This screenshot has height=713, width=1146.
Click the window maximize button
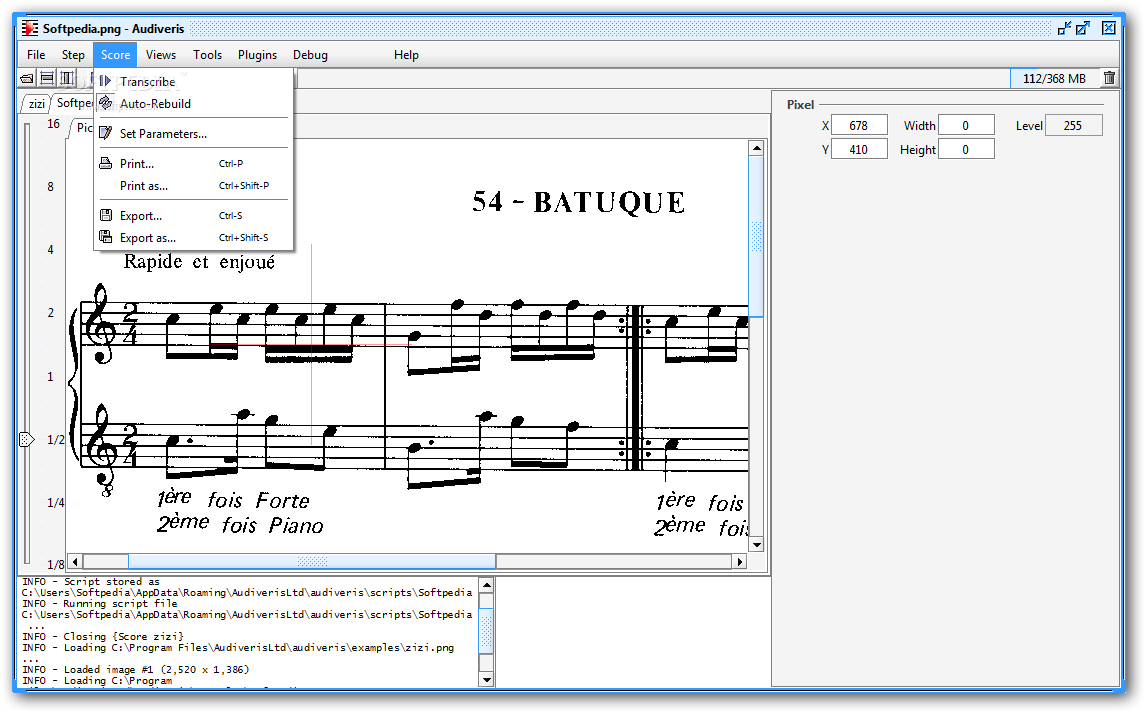click(1082, 28)
